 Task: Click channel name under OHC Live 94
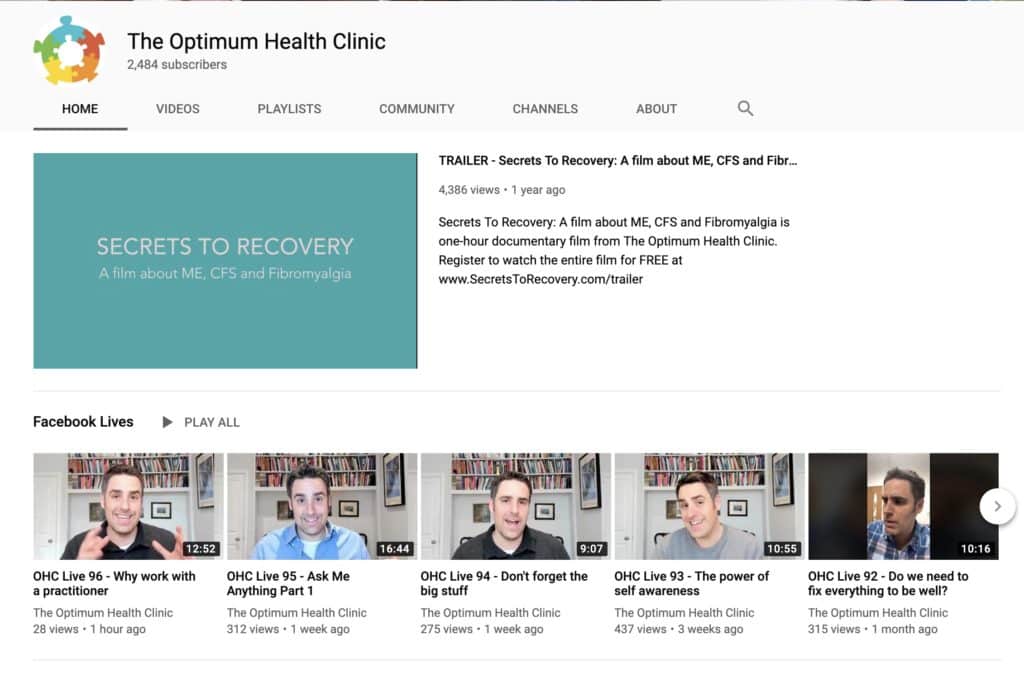point(490,613)
